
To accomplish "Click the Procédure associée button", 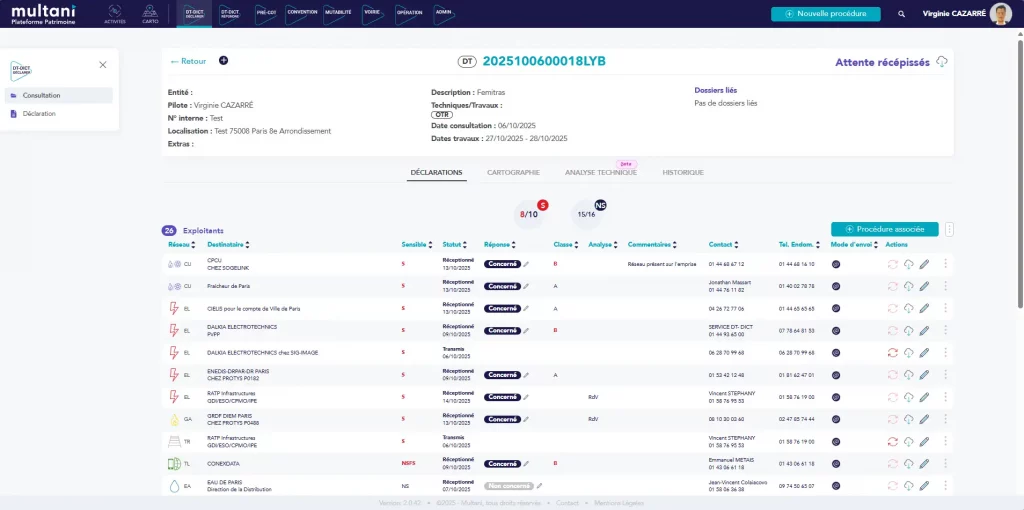I will 884,229.
